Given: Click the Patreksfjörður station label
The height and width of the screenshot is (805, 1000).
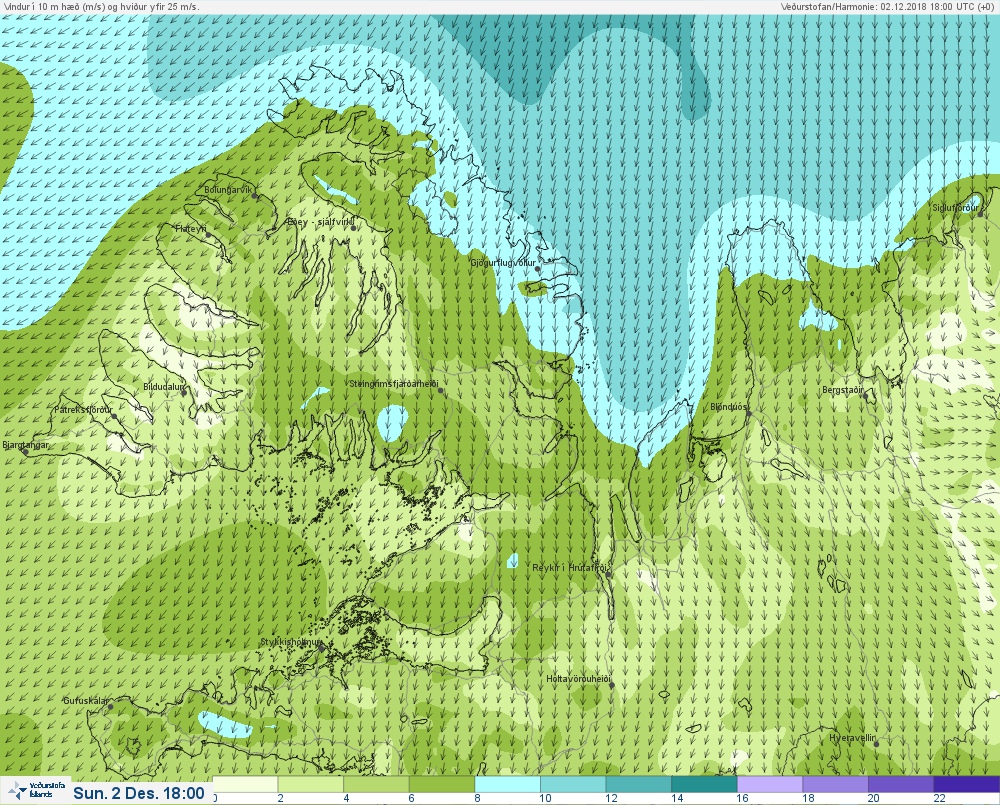Looking at the screenshot, I should click(x=83, y=410).
